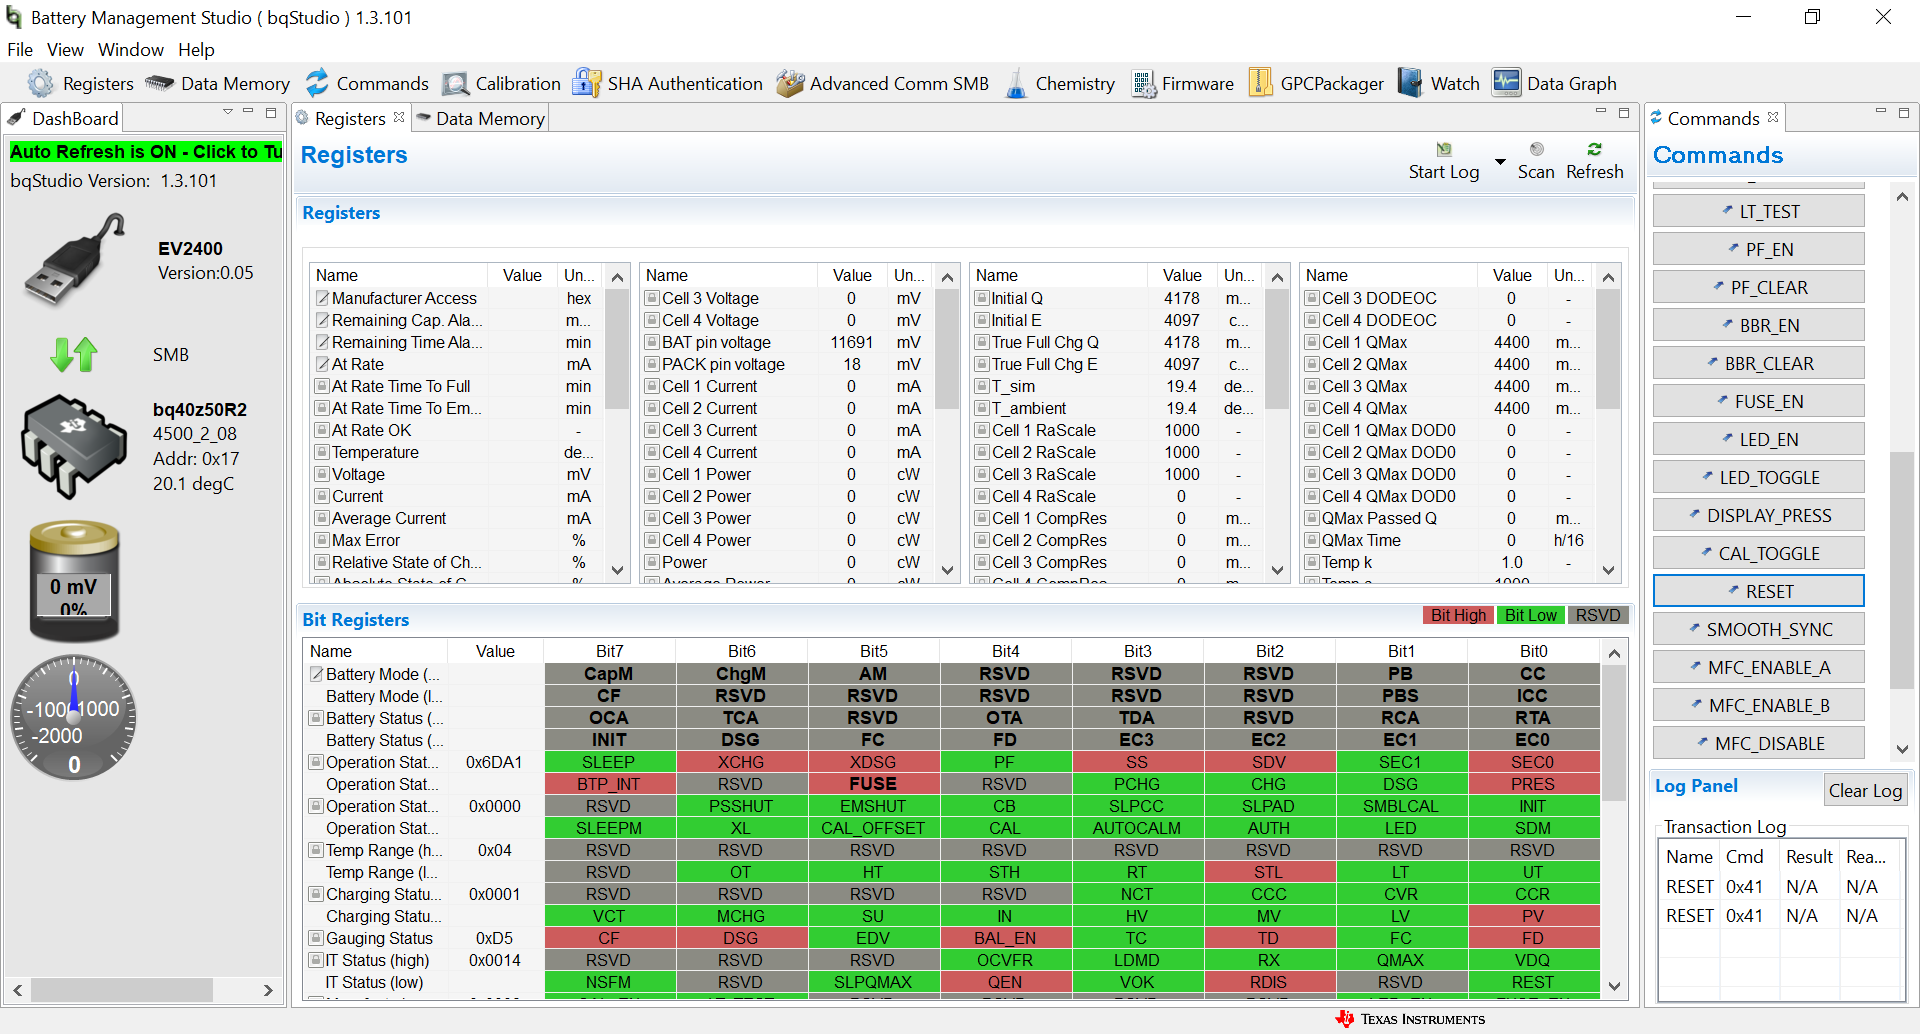This screenshot has height=1034, width=1920.
Task: Toggle the Initial Q checkbox
Action: coord(982,298)
